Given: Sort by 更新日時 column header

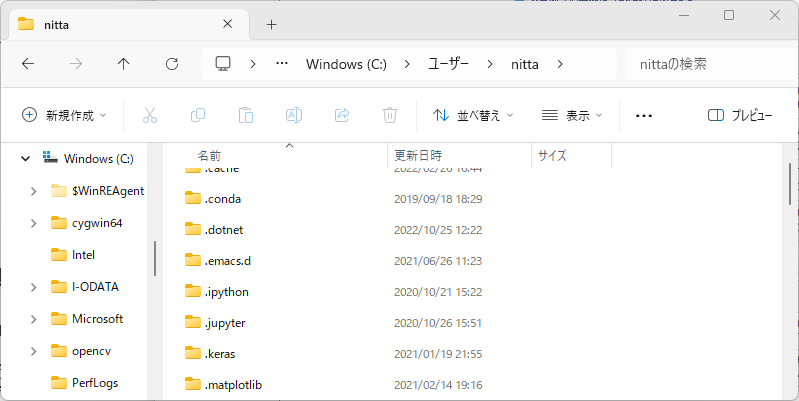Looking at the screenshot, I should click(418, 156).
